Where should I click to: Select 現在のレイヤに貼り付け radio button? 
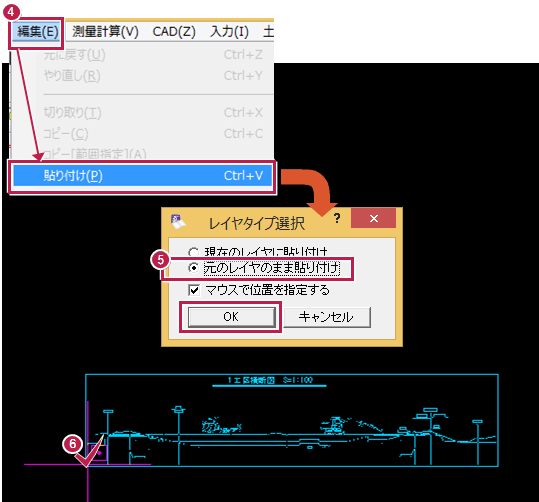tap(193, 252)
